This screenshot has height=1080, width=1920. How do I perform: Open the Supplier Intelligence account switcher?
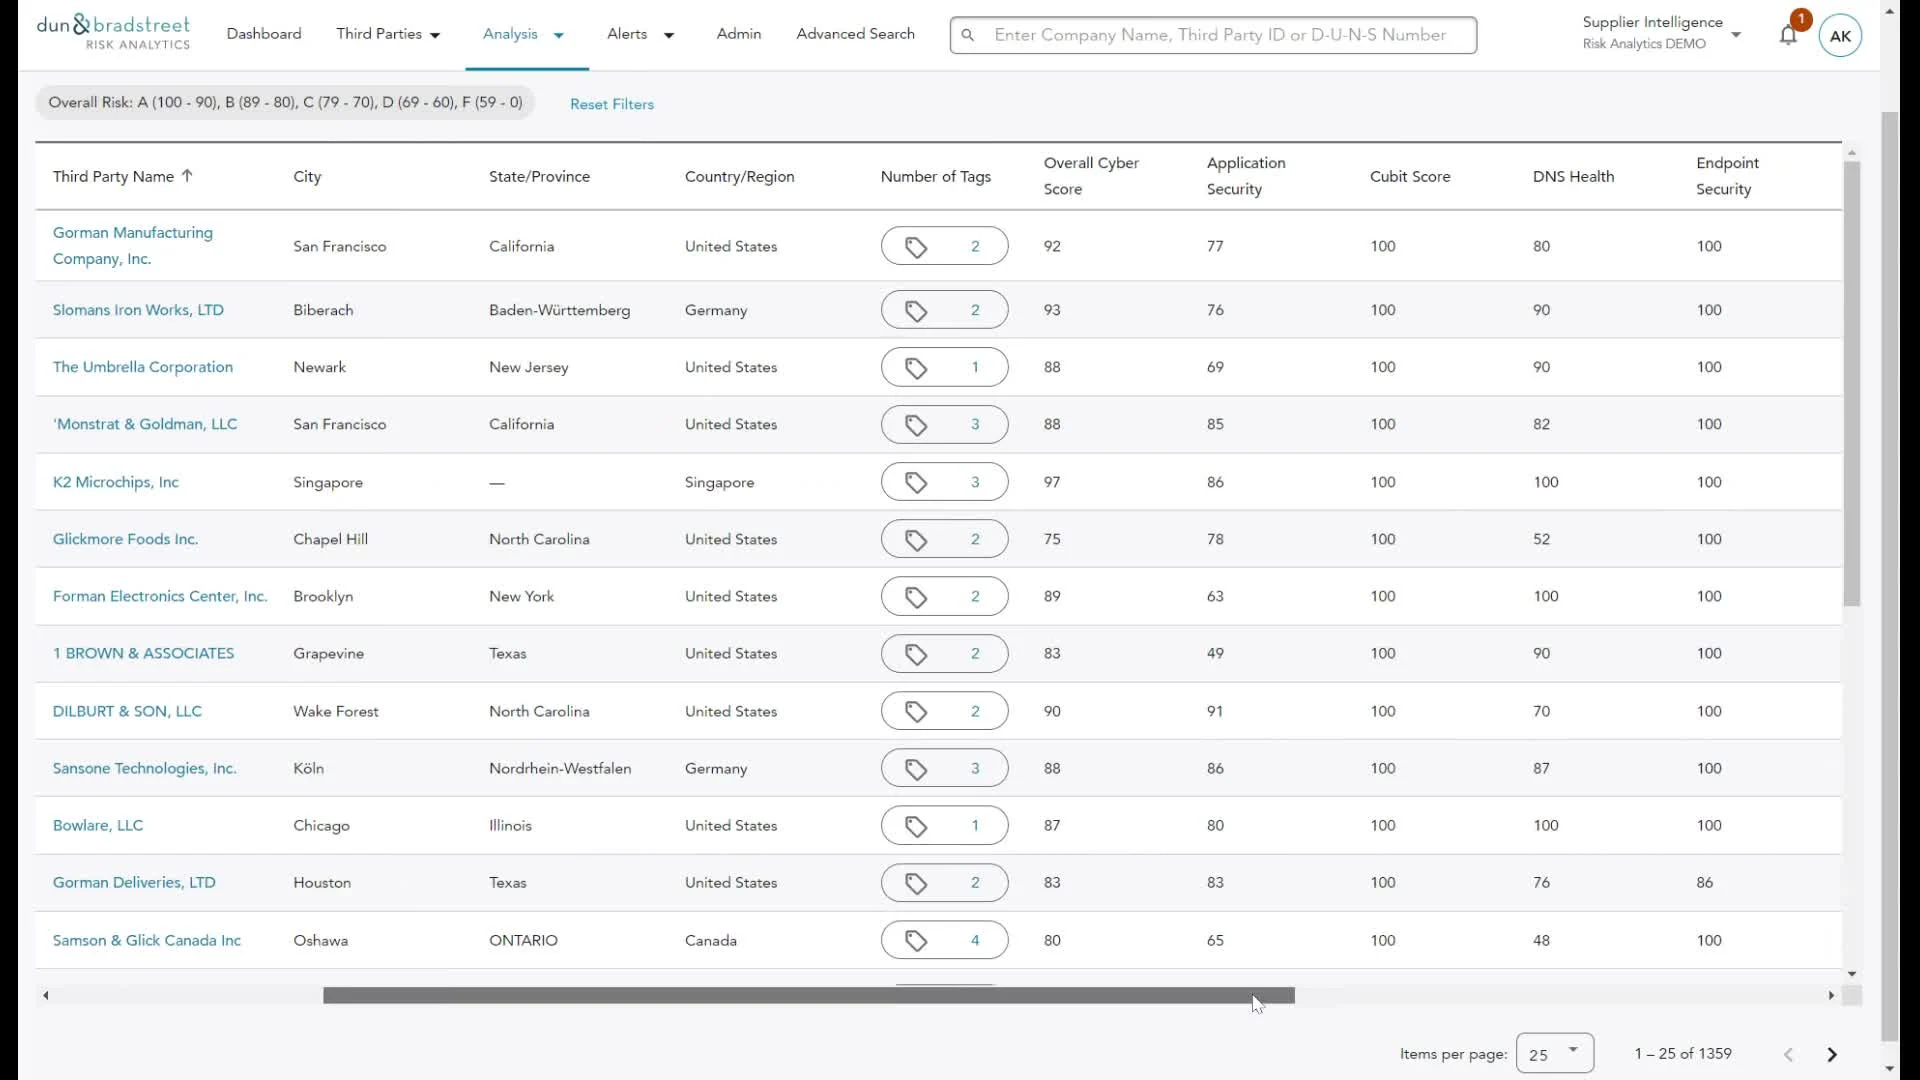(1662, 33)
